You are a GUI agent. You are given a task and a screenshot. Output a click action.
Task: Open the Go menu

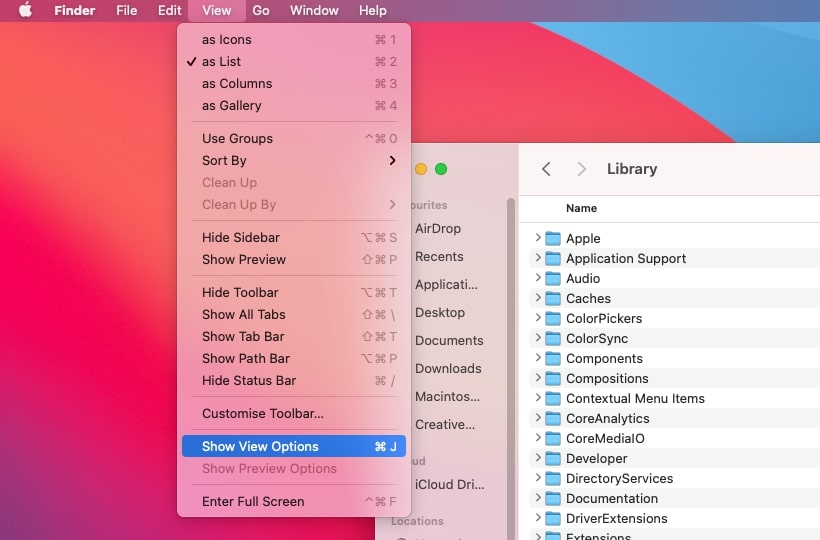click(x=260, y=10)
